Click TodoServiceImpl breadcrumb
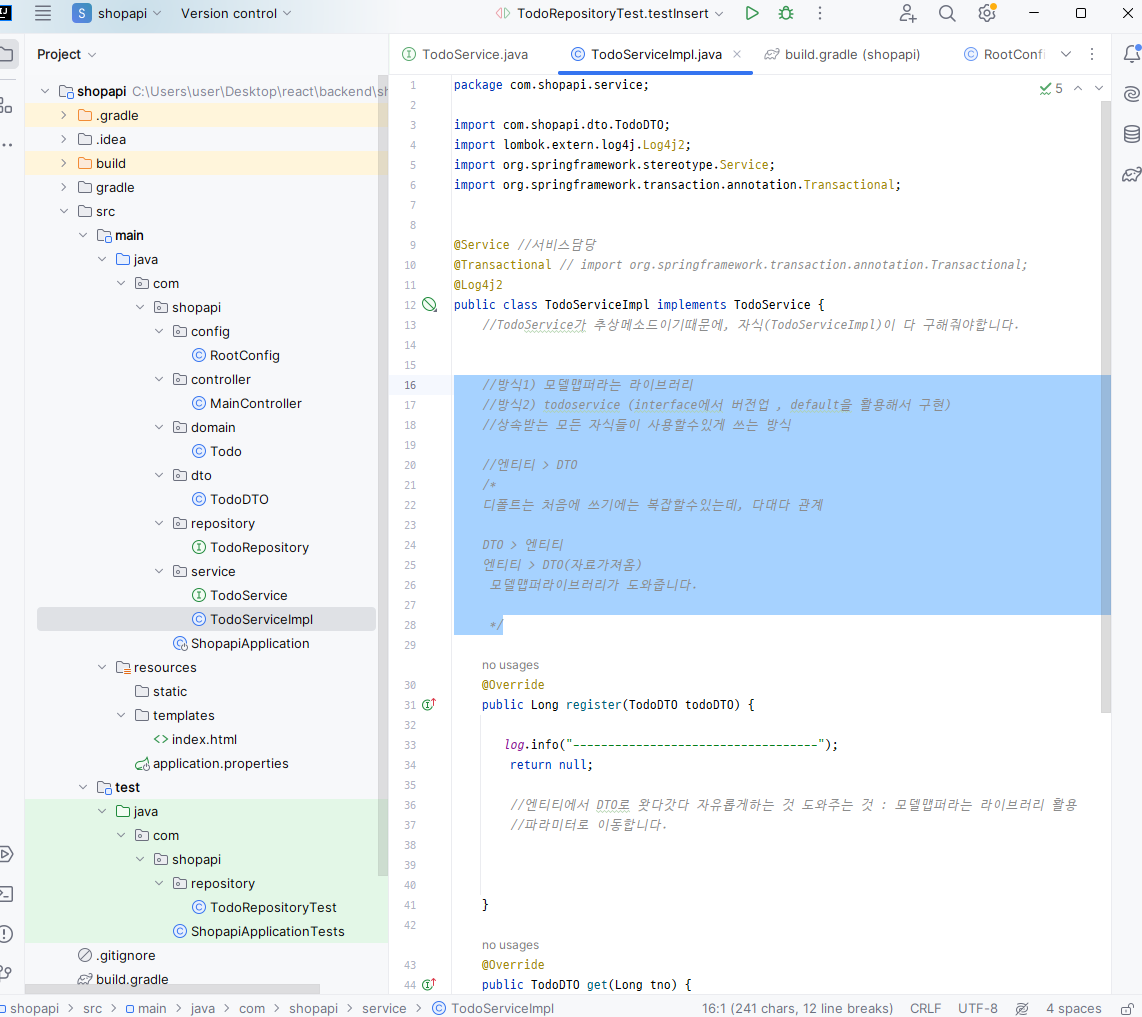Image resolution: width=1142 pixels, height=1017 pixels. point(493,1008)
